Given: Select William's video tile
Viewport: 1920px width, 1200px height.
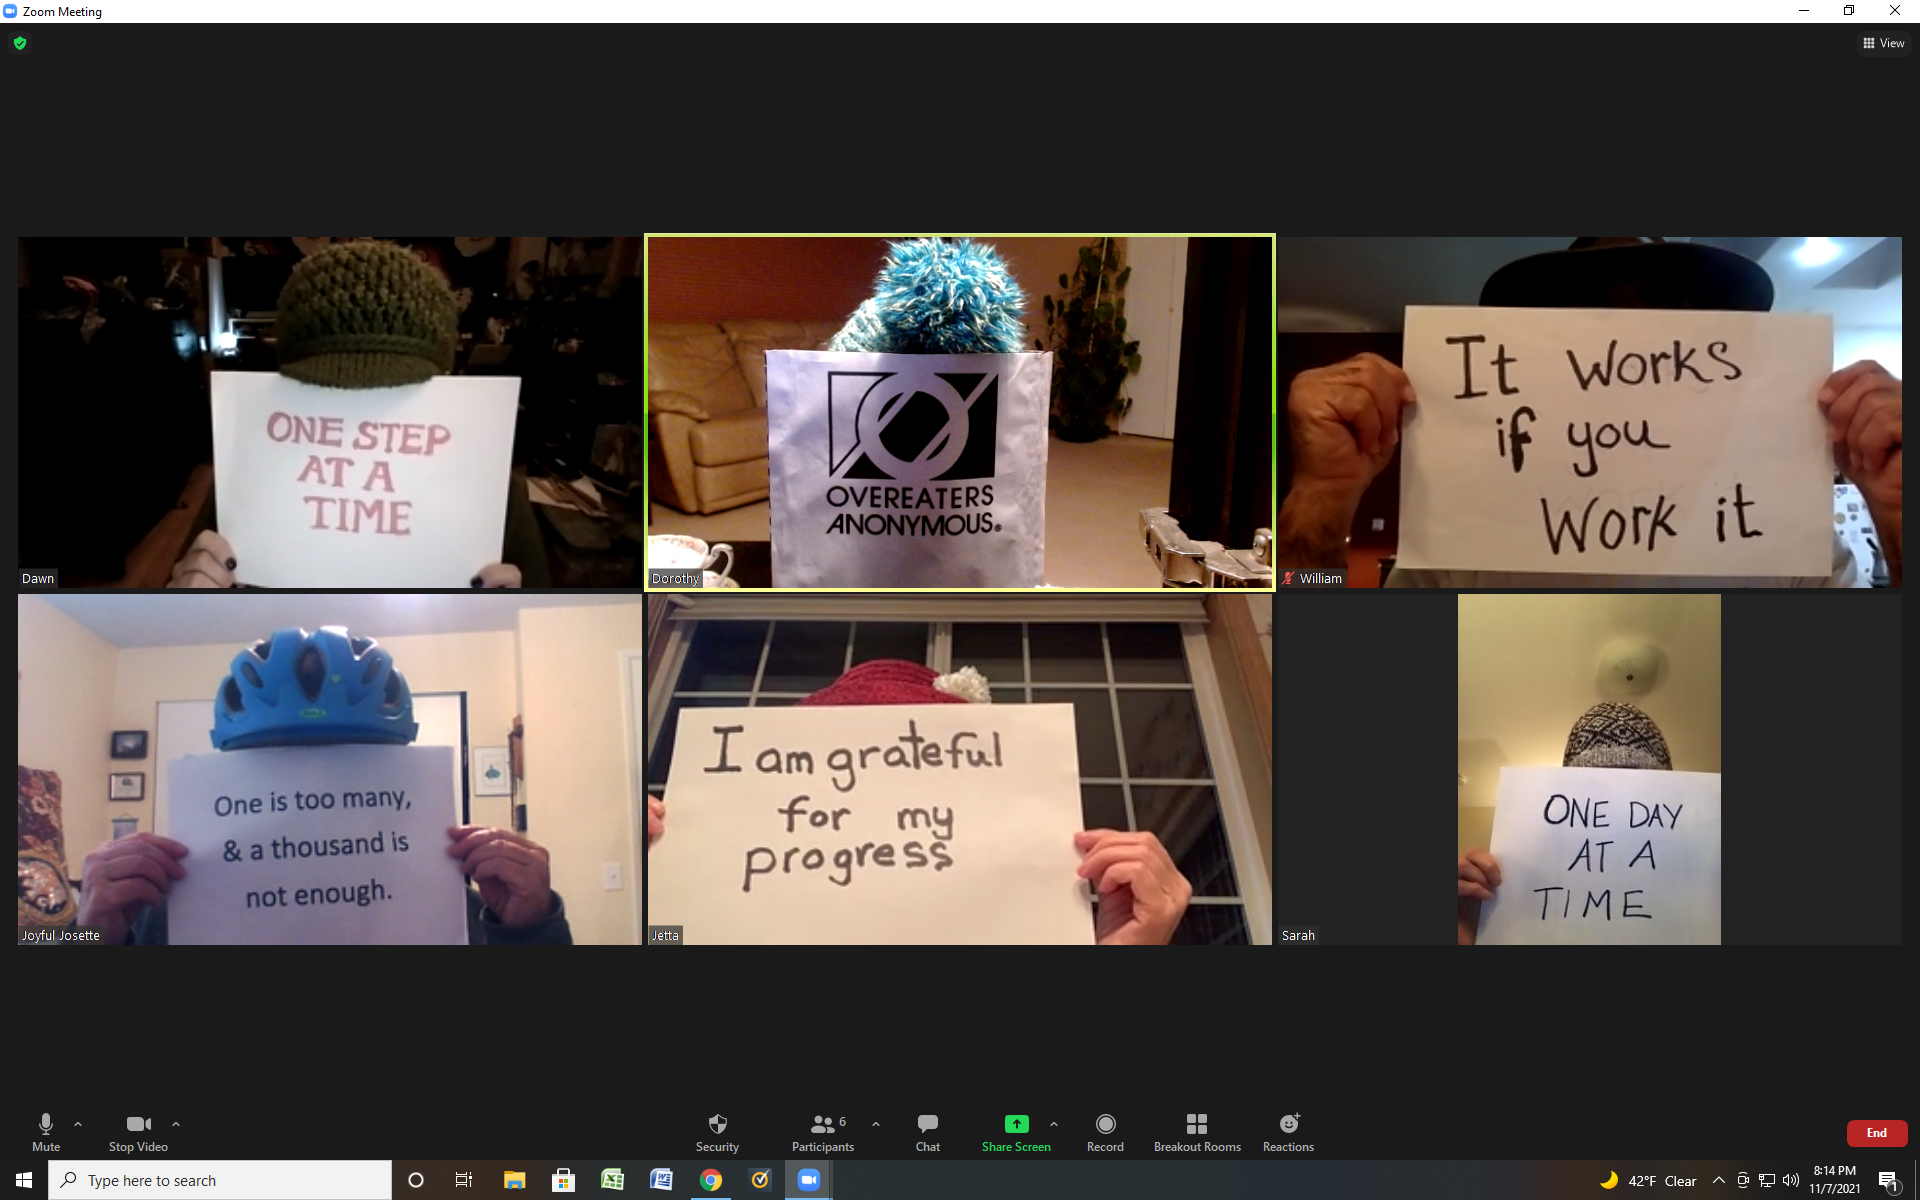Looking at the screenshot, I should pos(1590,412).
